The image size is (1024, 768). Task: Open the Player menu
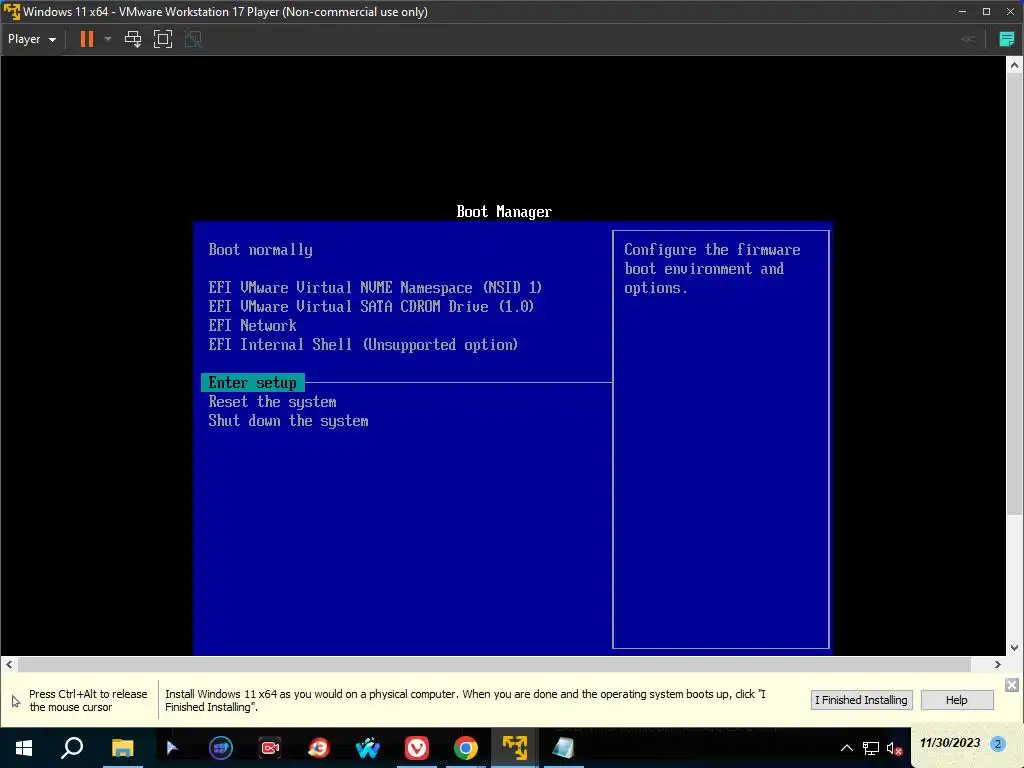point(31,39)
